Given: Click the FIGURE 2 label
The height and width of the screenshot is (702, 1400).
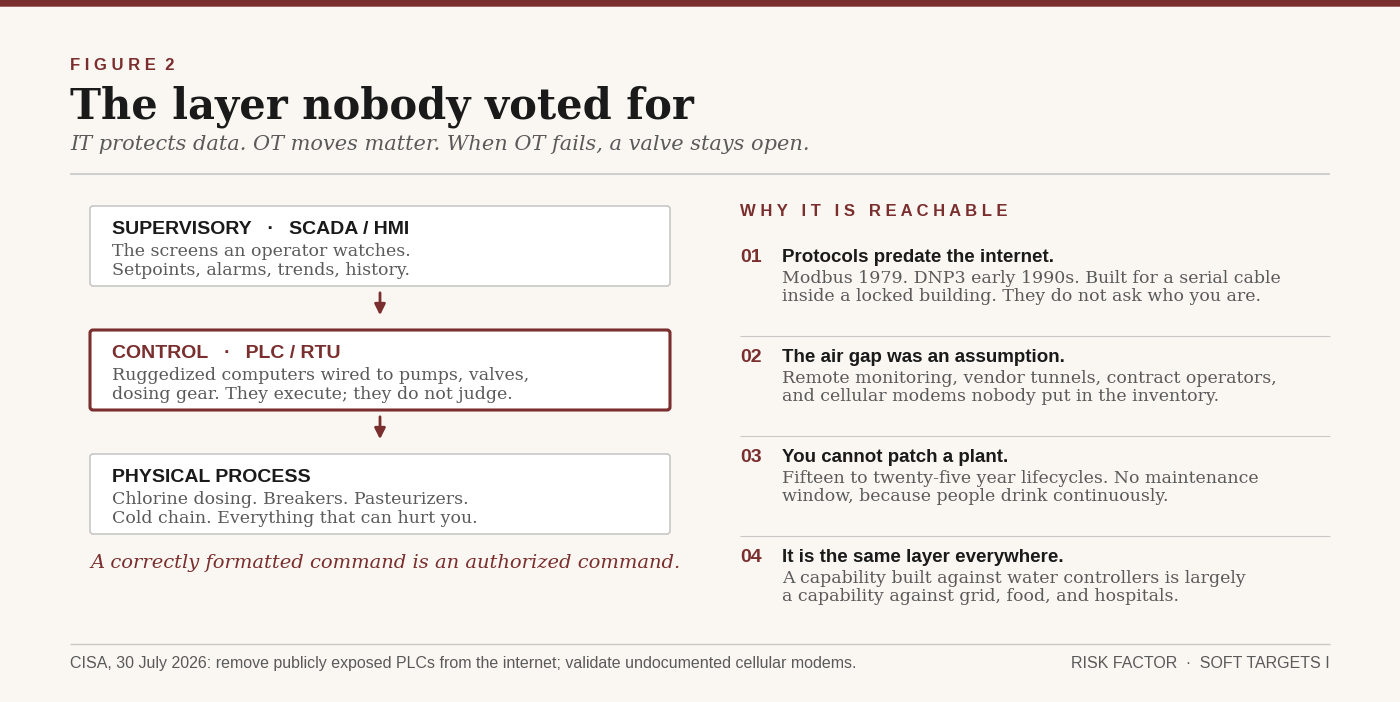Looking at the screenshot, I should point(123,65).
